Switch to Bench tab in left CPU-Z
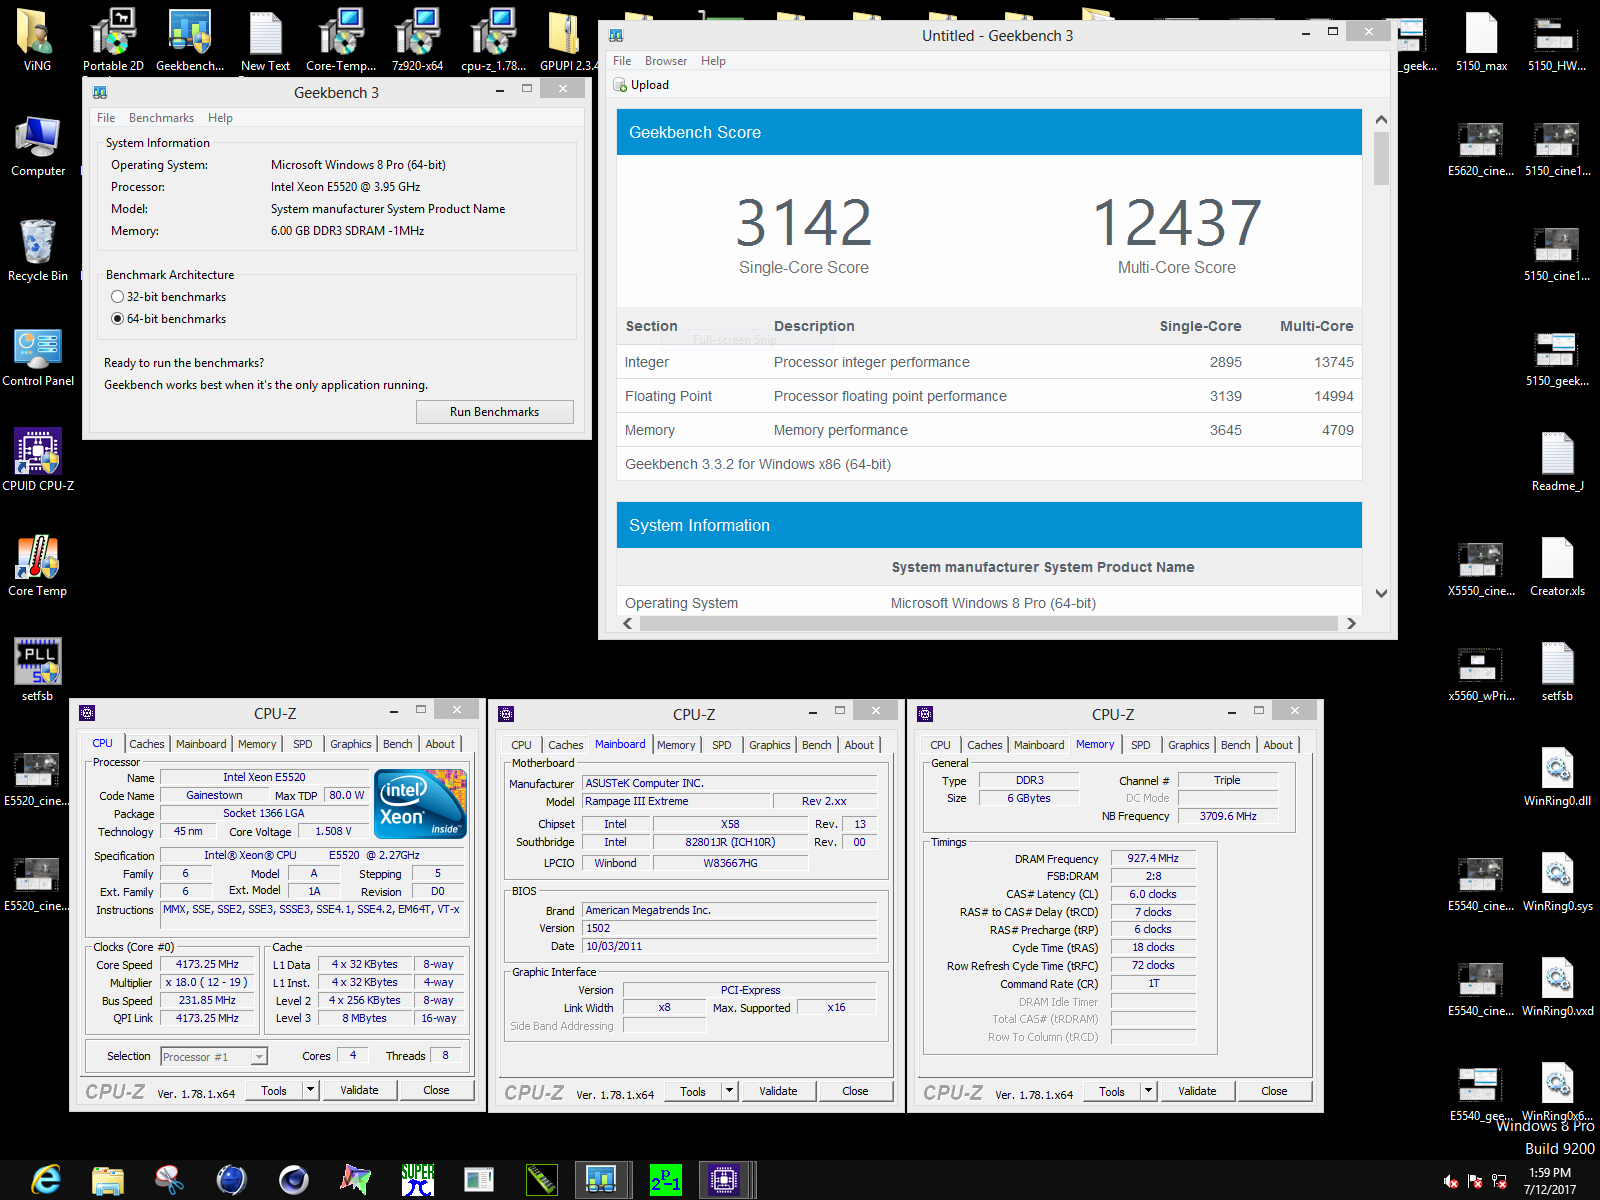The height and width of the screenshot is (1200, 1600). [x=397, y=744]
